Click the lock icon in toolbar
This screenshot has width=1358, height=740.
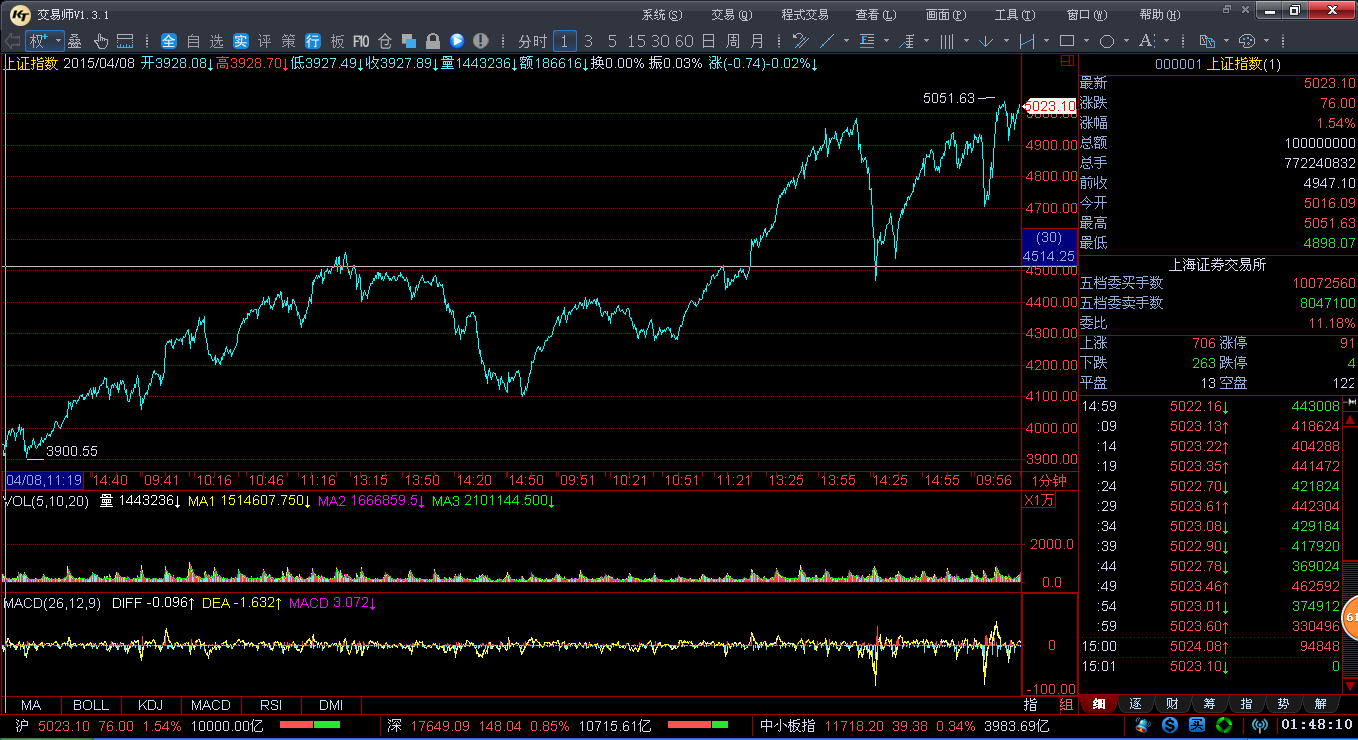coord(433,41)
